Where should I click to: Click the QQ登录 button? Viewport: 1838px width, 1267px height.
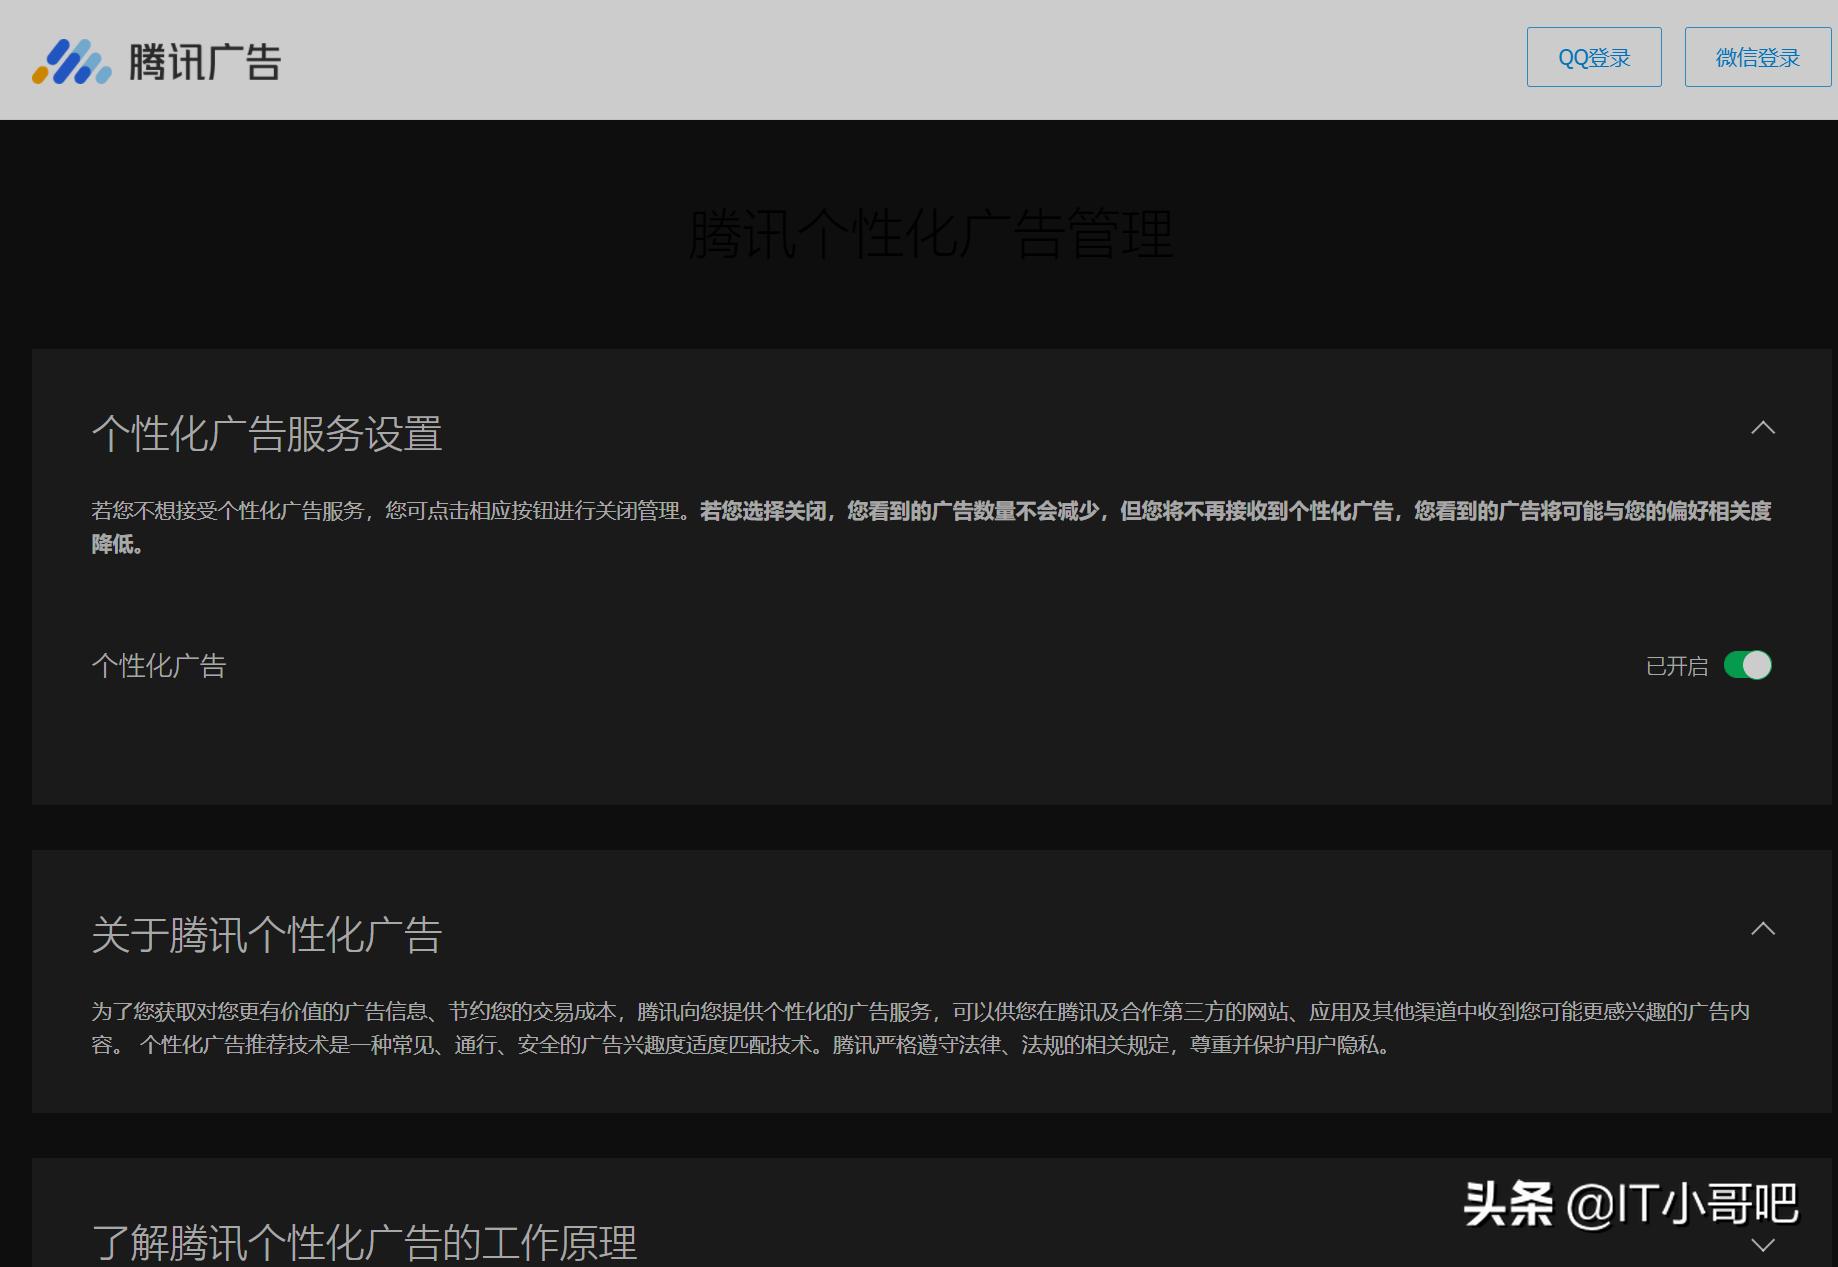(1594, 56)
